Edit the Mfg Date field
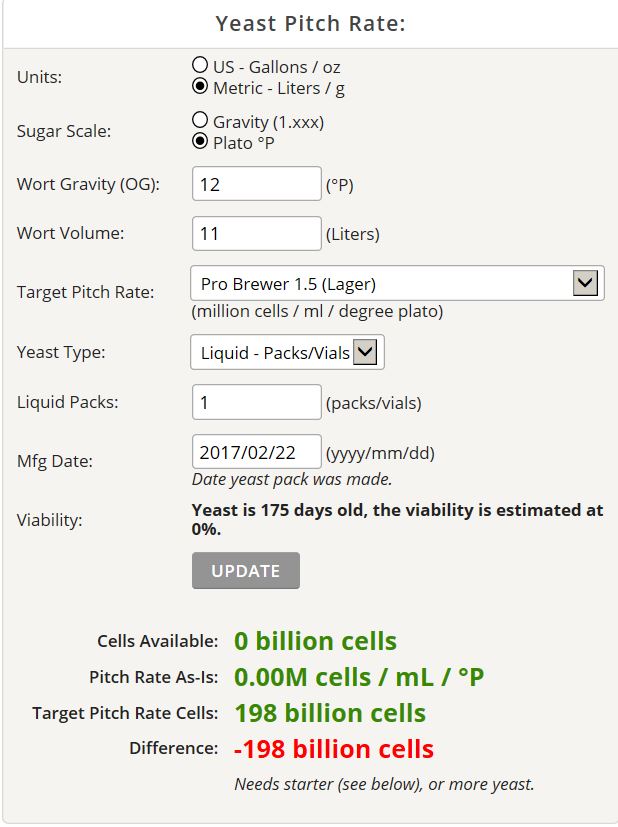This screenshot has height=827, width=618. pyautogui.click(x=256, y=451)
